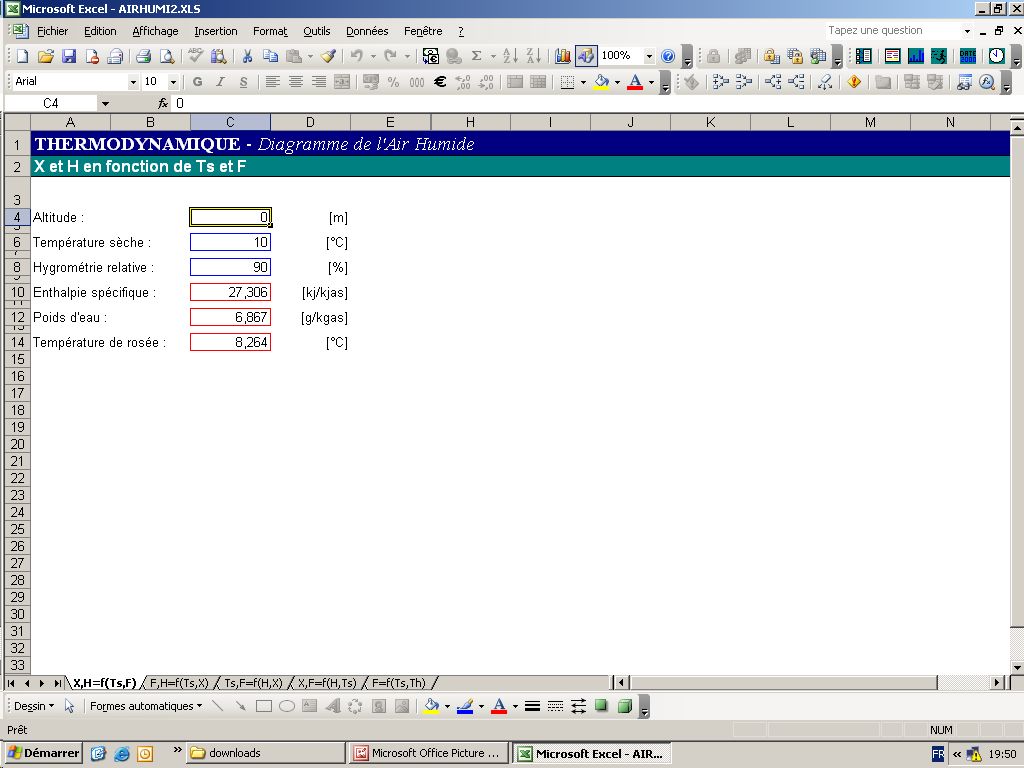Click the Undo arrow icon
Screen dimensions: 1024x768
(357, 56)
